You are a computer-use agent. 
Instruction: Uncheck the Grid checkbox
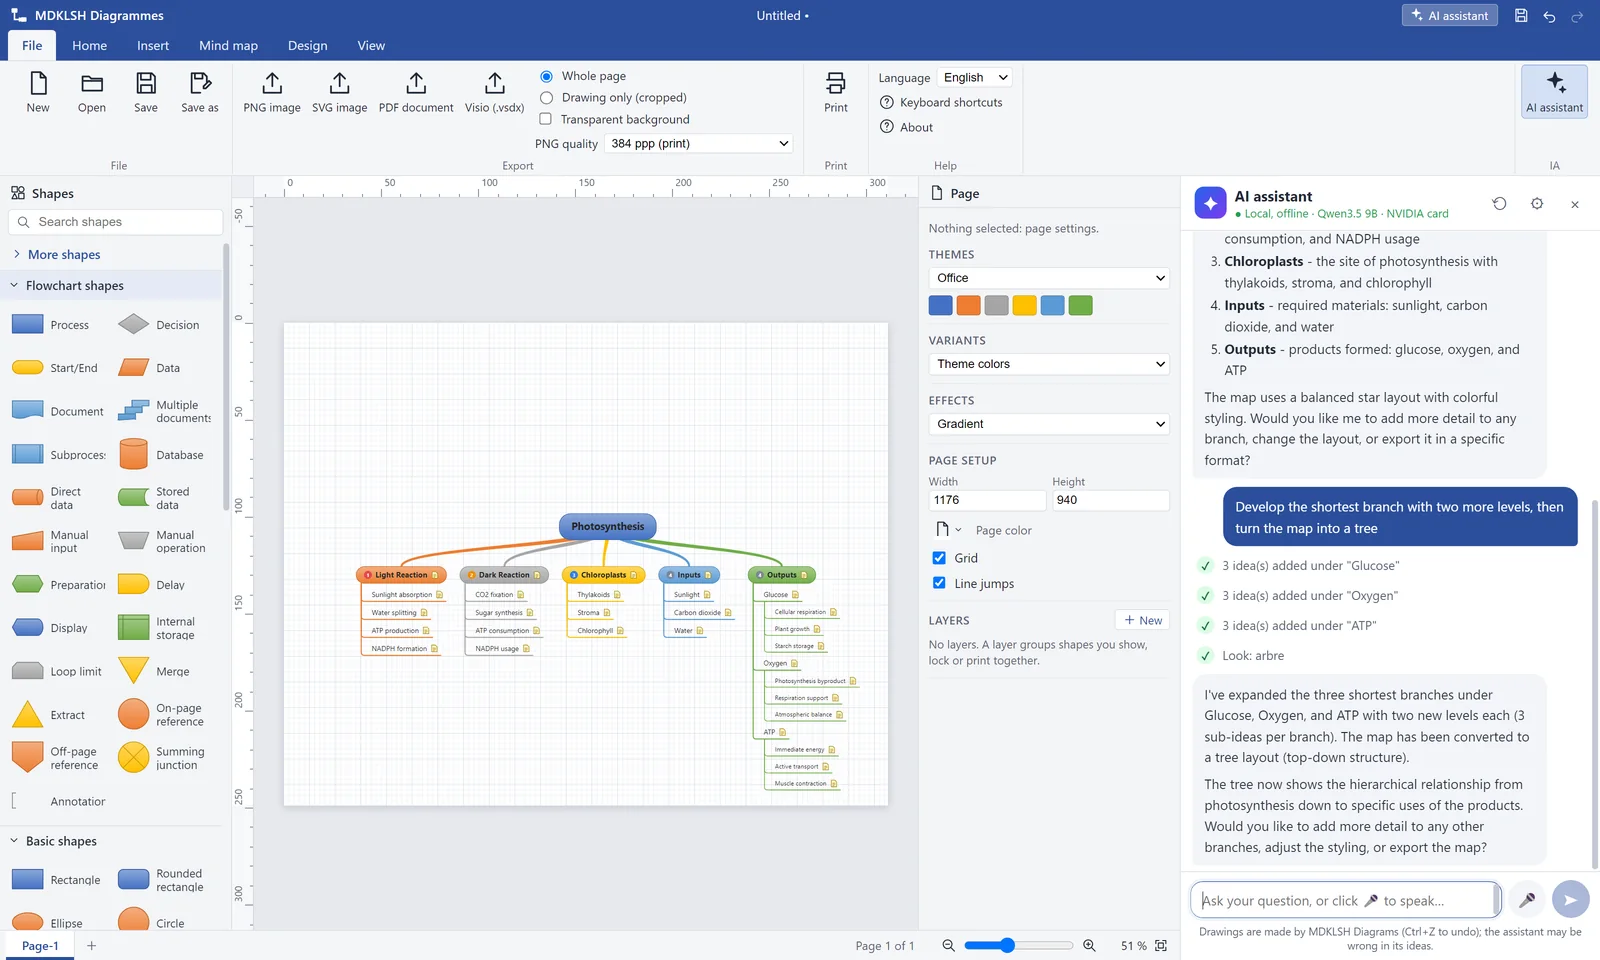click(939, 558)
